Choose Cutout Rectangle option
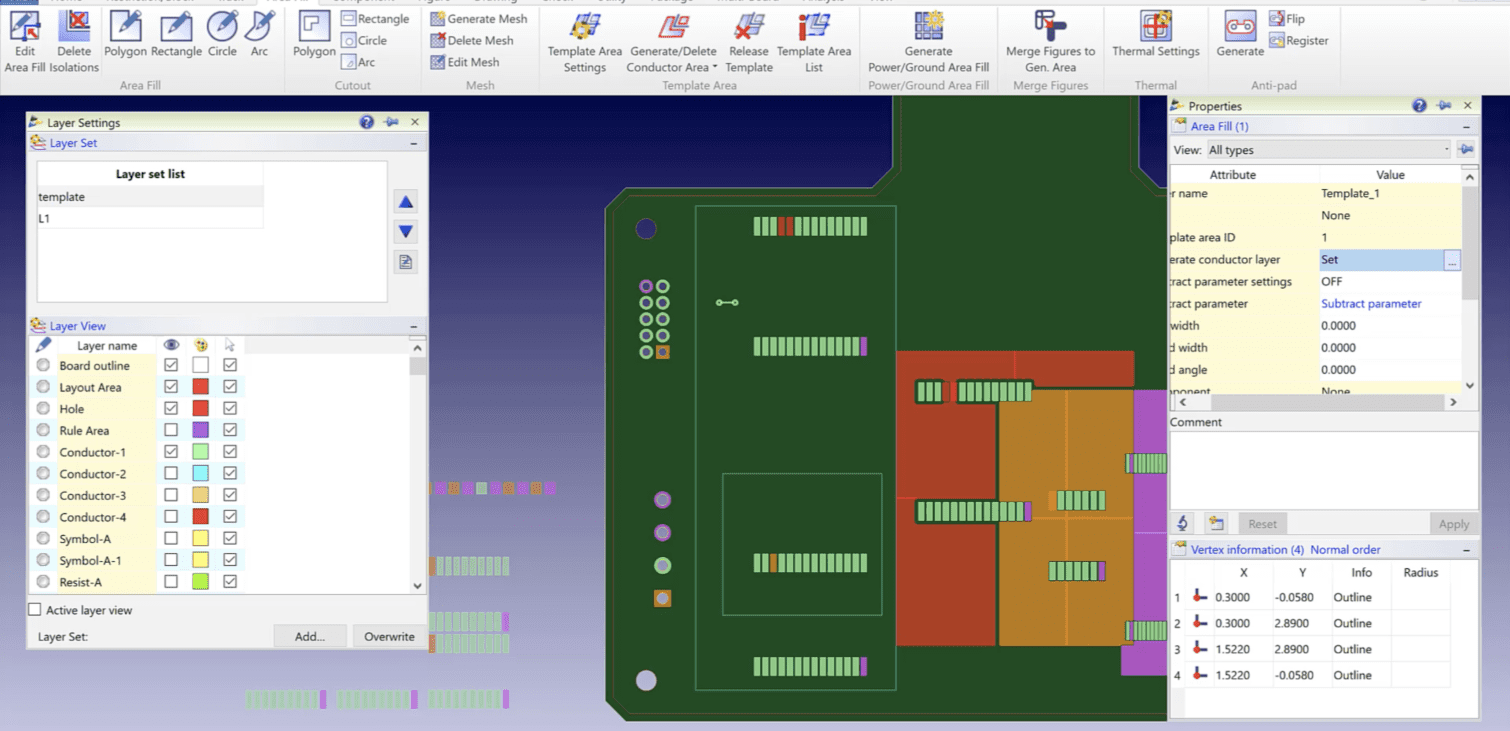Screen dimensions: 1510x731 point(375,19)
